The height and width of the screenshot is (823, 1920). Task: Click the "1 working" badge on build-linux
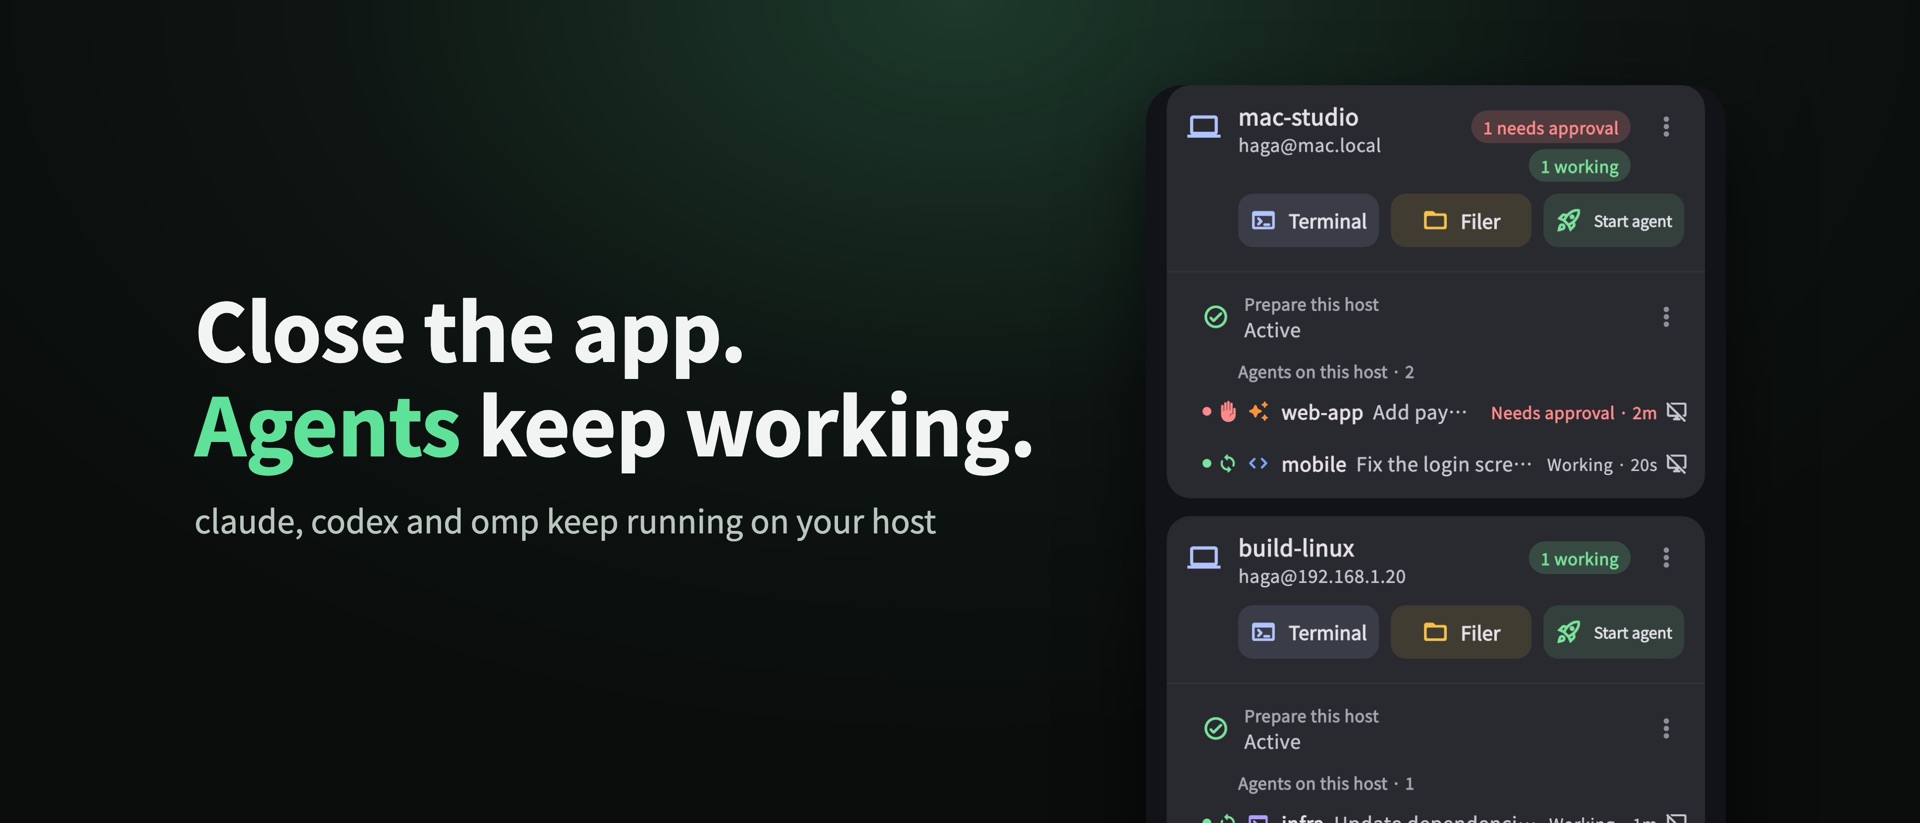pyautogui.click(x=1580, y=559)
